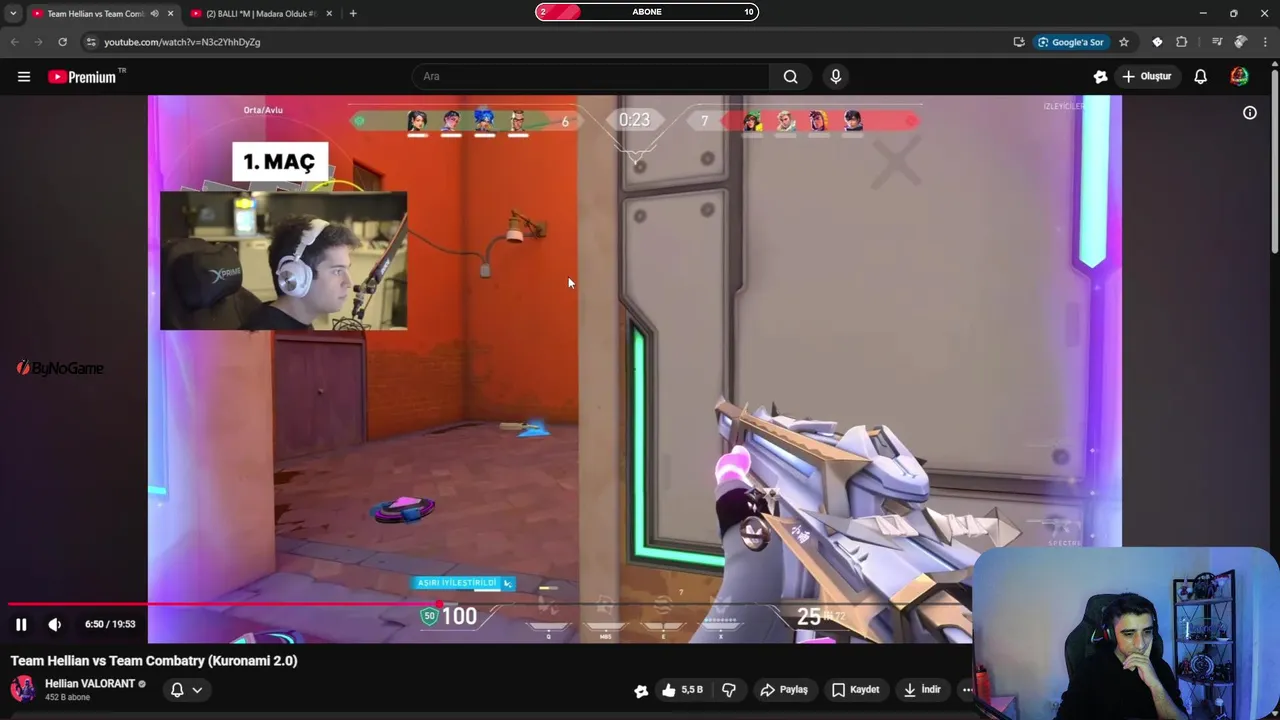Click the Paylaş share button
The width and height of the screenshot is (1280, 720).
coord(784,689)
